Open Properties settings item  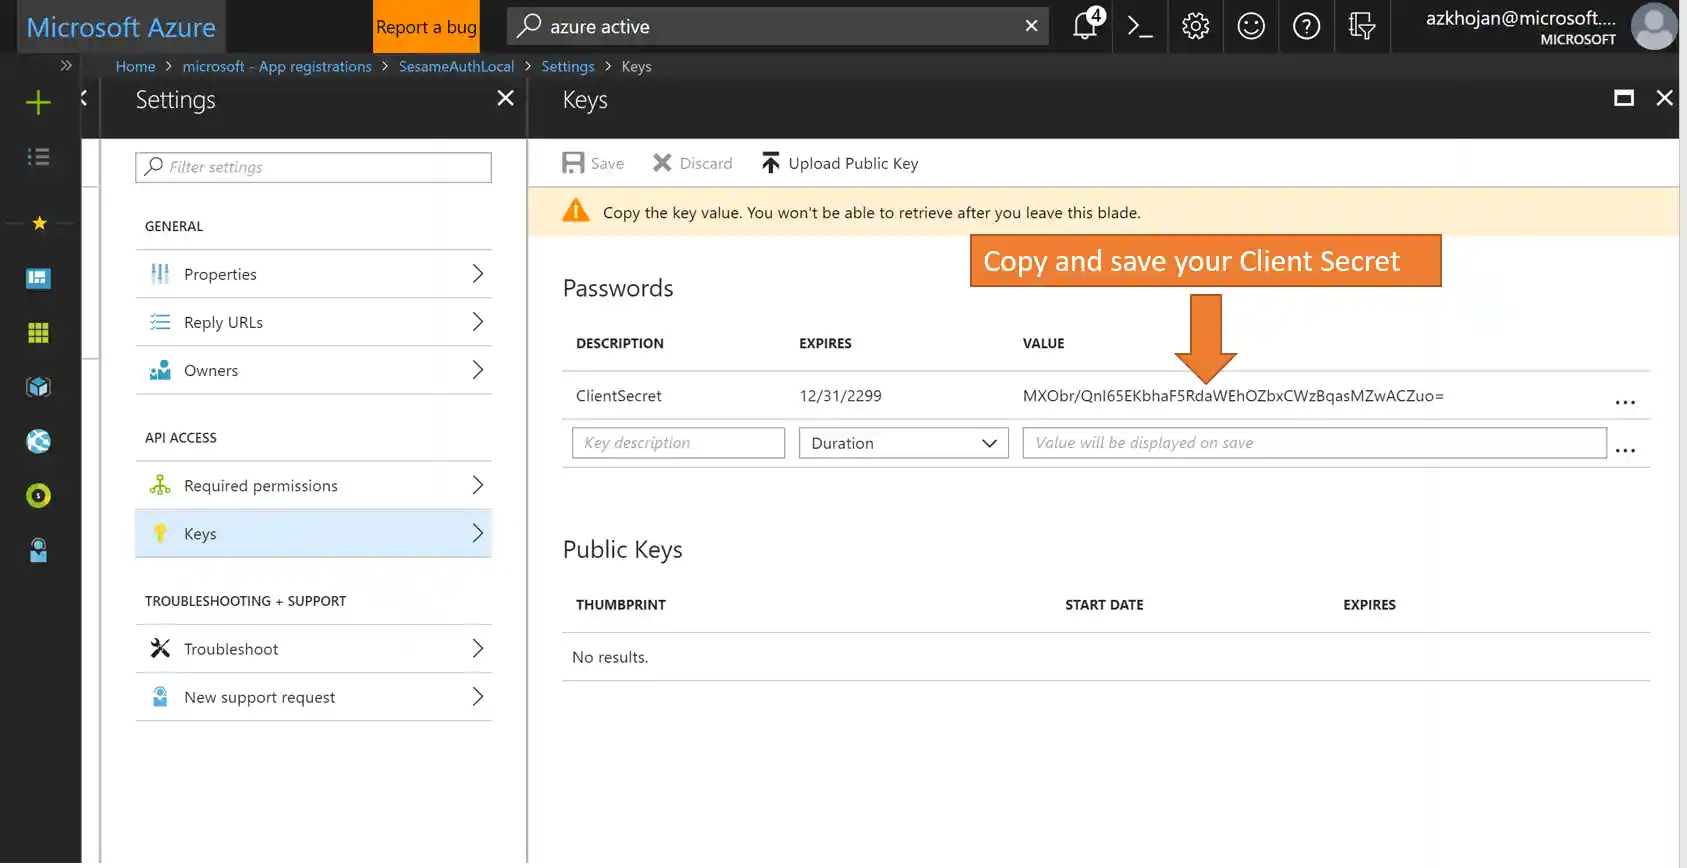[313, 274]
